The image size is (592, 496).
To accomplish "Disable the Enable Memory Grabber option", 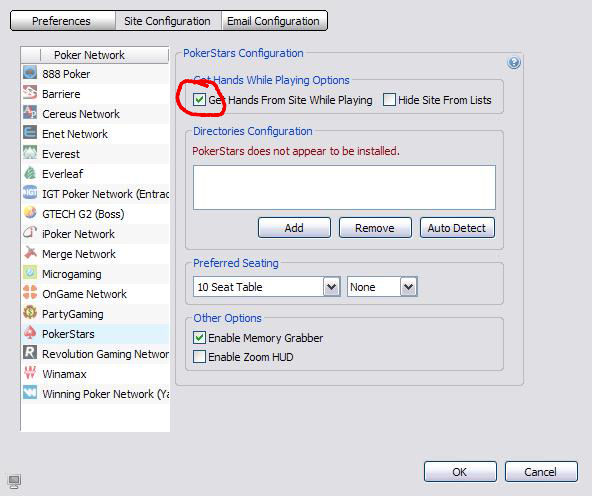I will click(199, 337).
